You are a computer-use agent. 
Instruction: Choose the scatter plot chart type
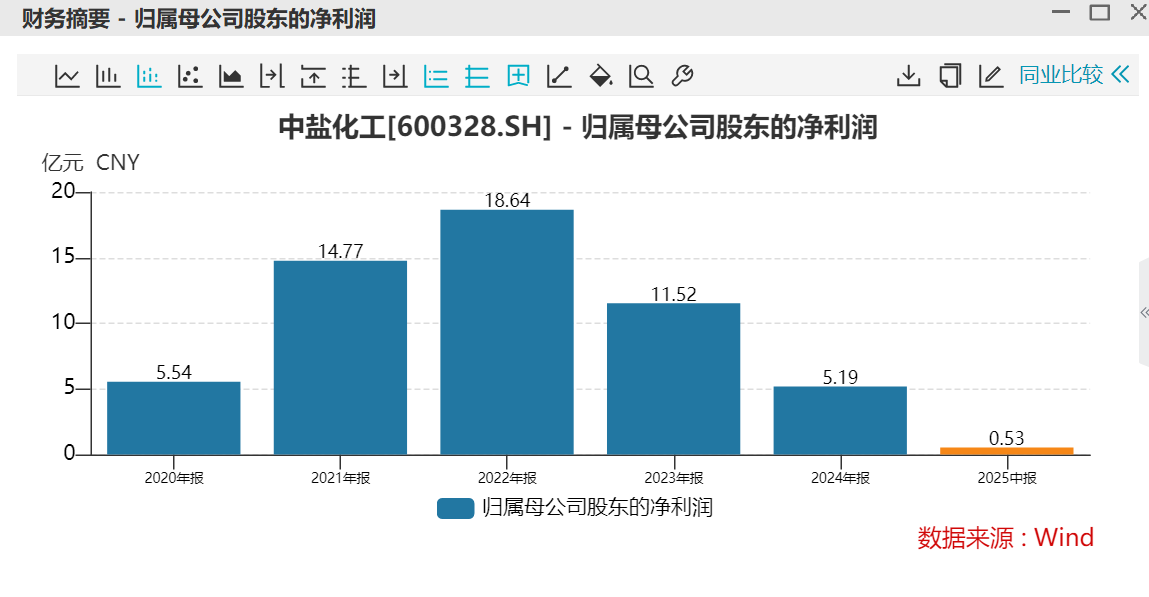[x=190, y=75]
